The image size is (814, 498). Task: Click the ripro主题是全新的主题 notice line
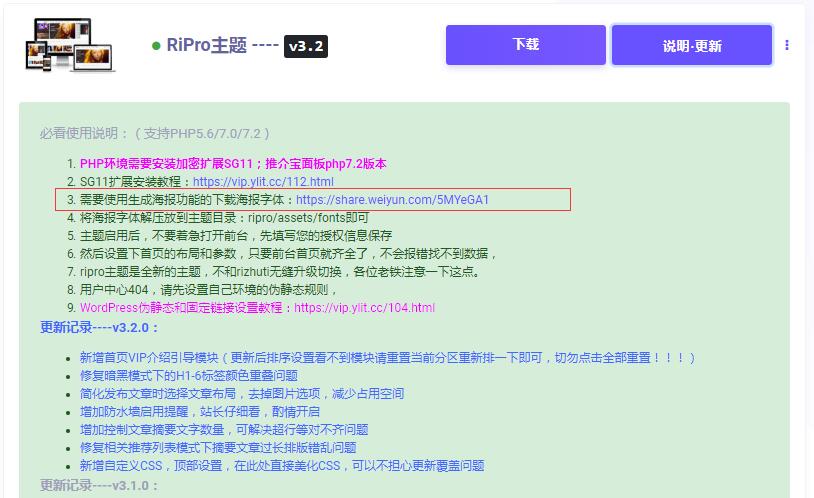click(280, 272)
